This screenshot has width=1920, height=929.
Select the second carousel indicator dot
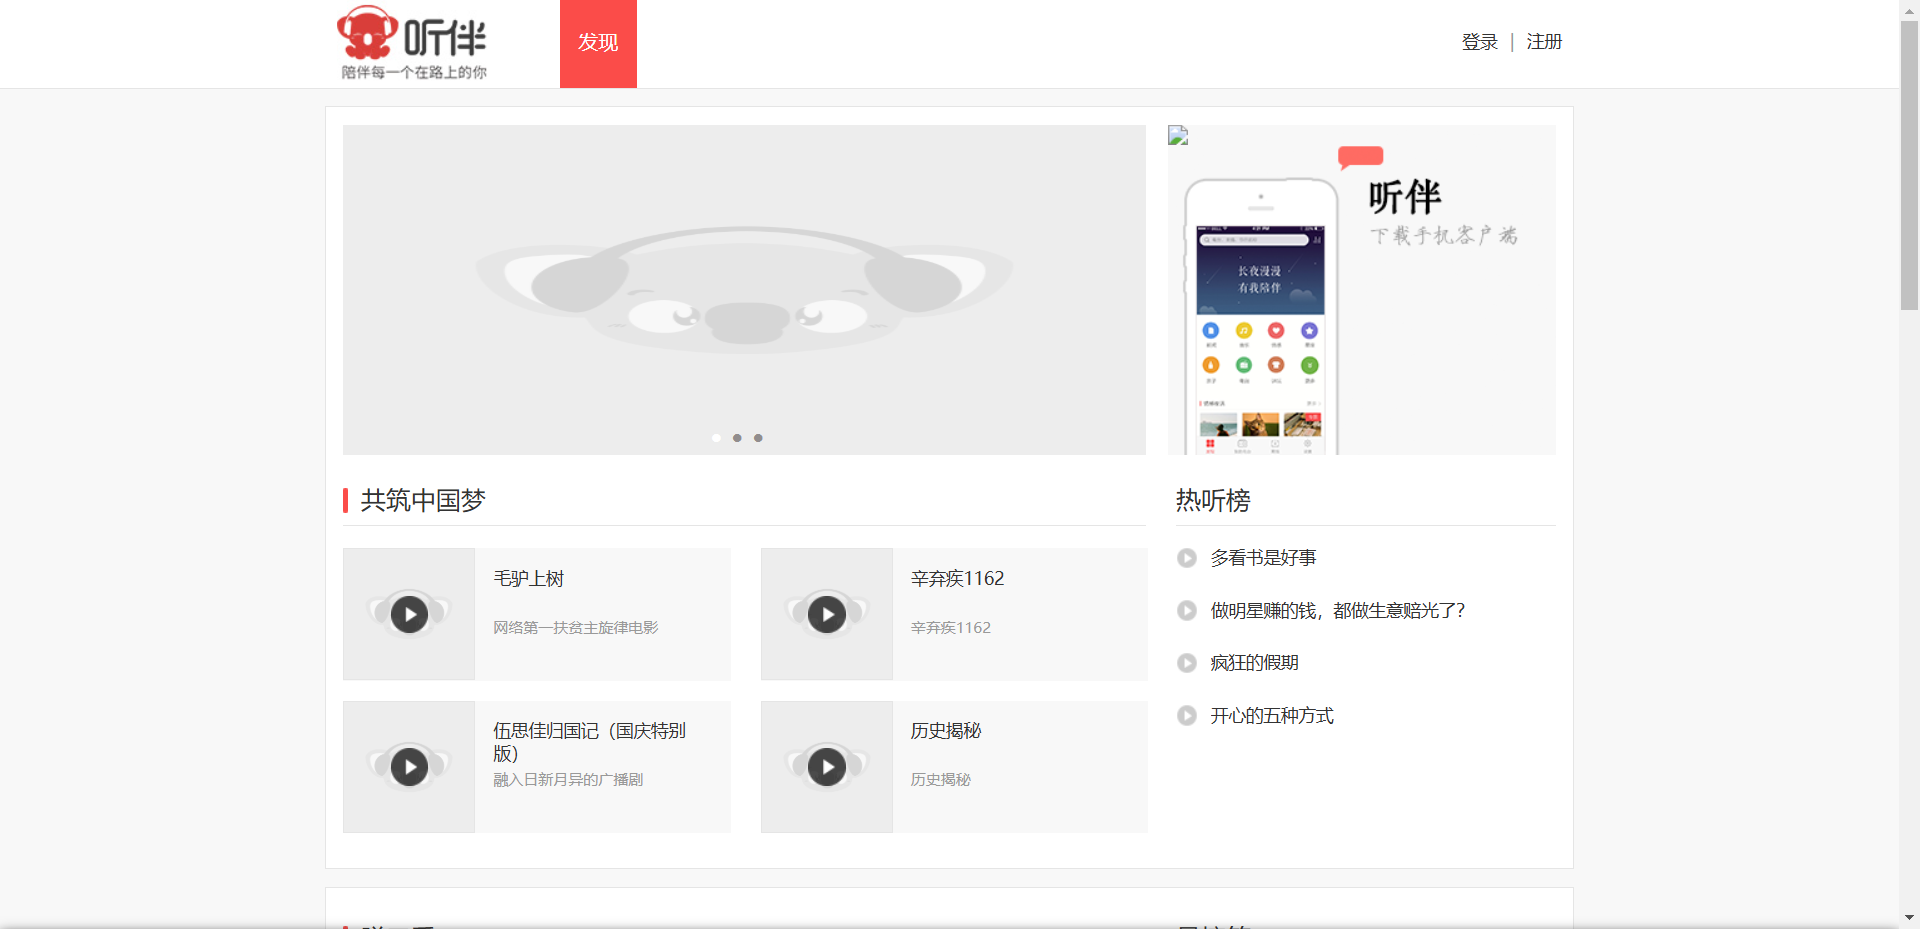pyautogui.click(x=737, y=438)
